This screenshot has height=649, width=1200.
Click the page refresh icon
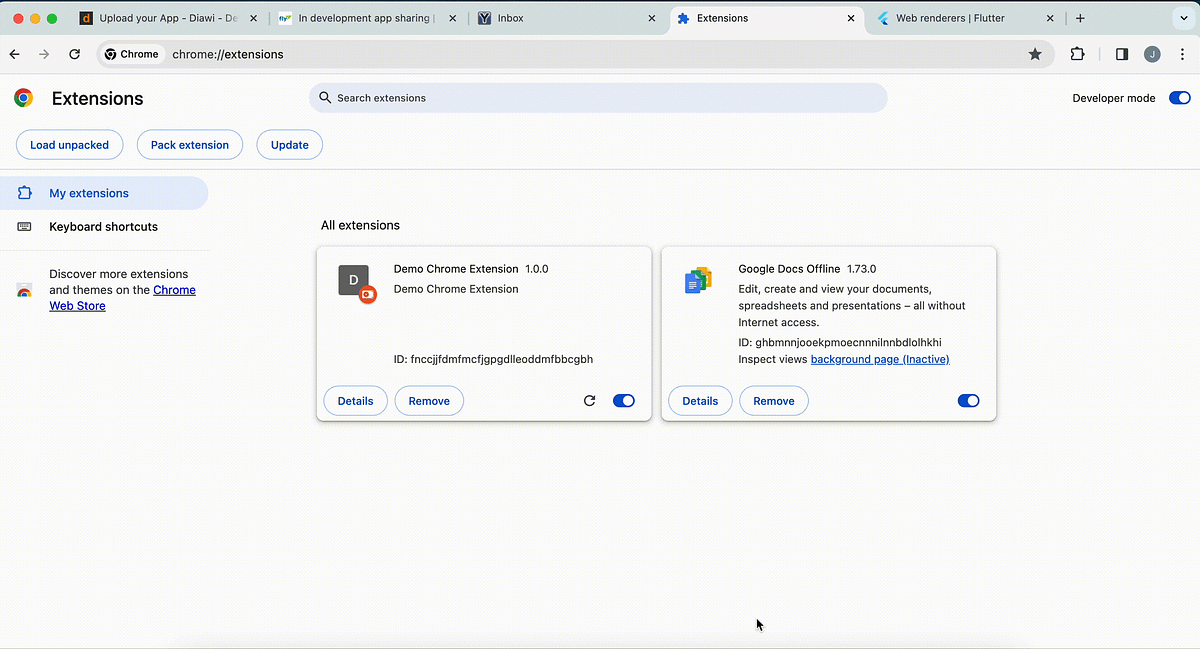coord(74,54)
